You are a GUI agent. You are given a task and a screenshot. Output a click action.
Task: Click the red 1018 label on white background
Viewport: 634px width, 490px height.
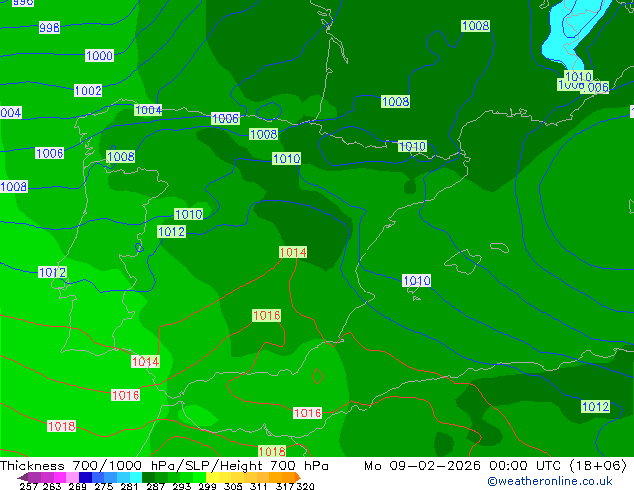click(61, 426)
